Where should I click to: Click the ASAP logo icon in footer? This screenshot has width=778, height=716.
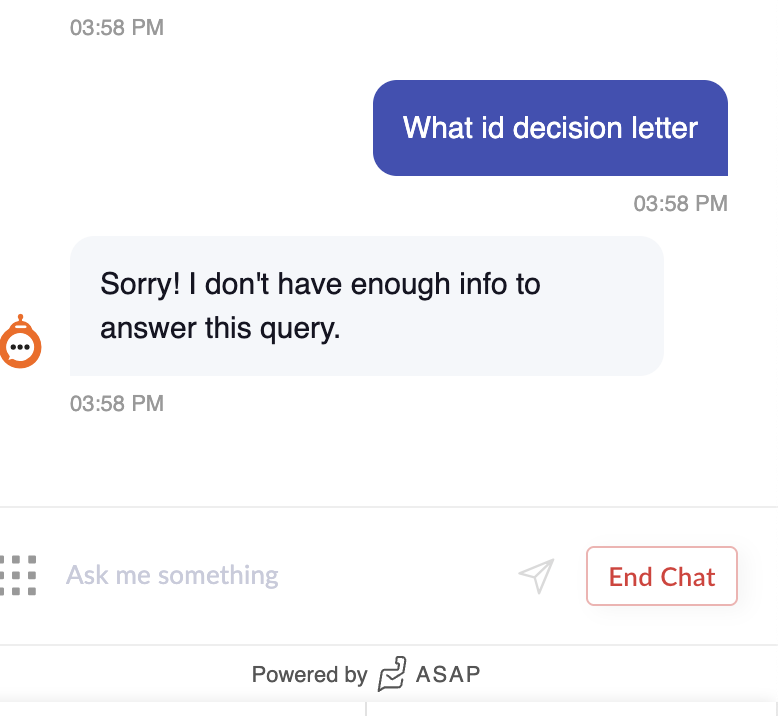392,674
